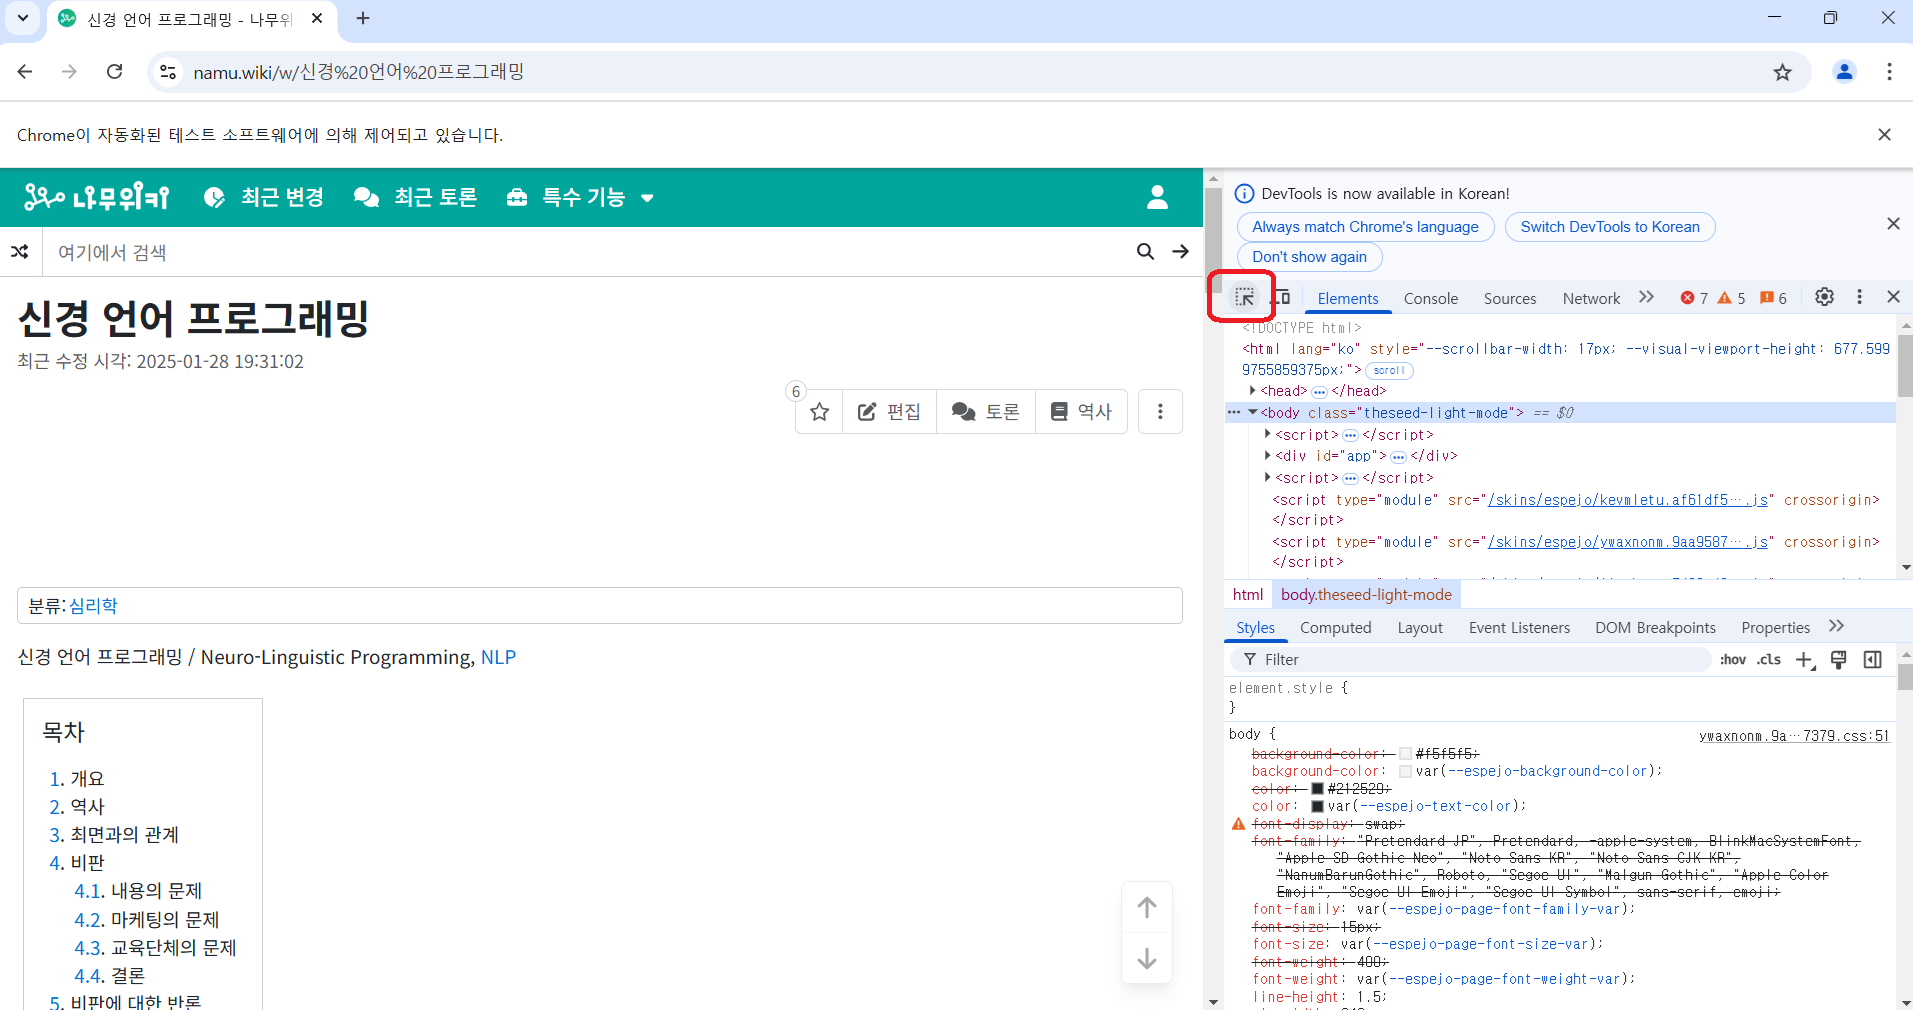Open DevTools settings gear
This screenshot has height=1010, width=1913.
click(x=1824, y=297)
